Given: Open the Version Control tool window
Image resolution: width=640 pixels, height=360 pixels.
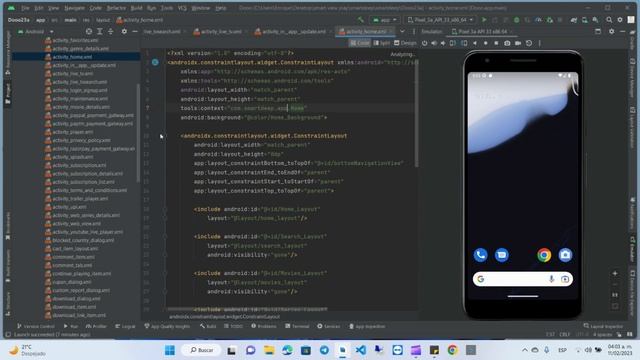Looking at the screenshot, I should (x=36, y=326).
